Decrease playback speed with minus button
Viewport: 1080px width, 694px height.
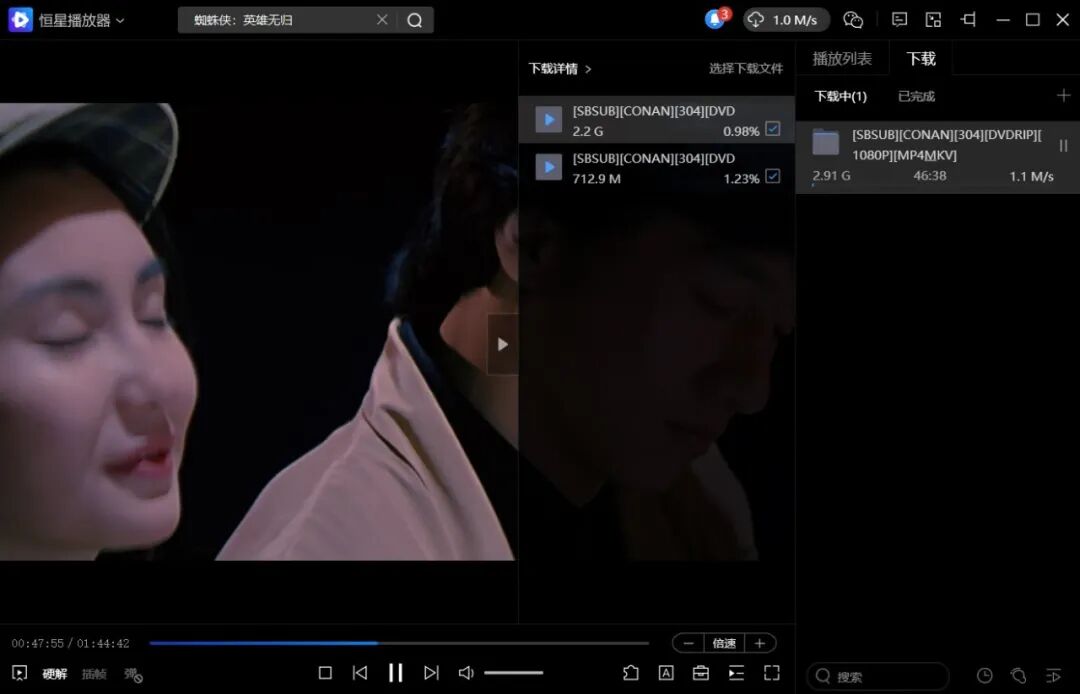click(688, 643)
